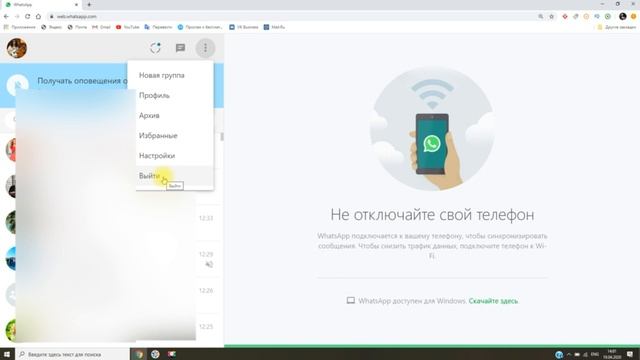Open the Chrome profile avatar
The height and width of the screenshot is (360, 640).
(x=622, y=16)
